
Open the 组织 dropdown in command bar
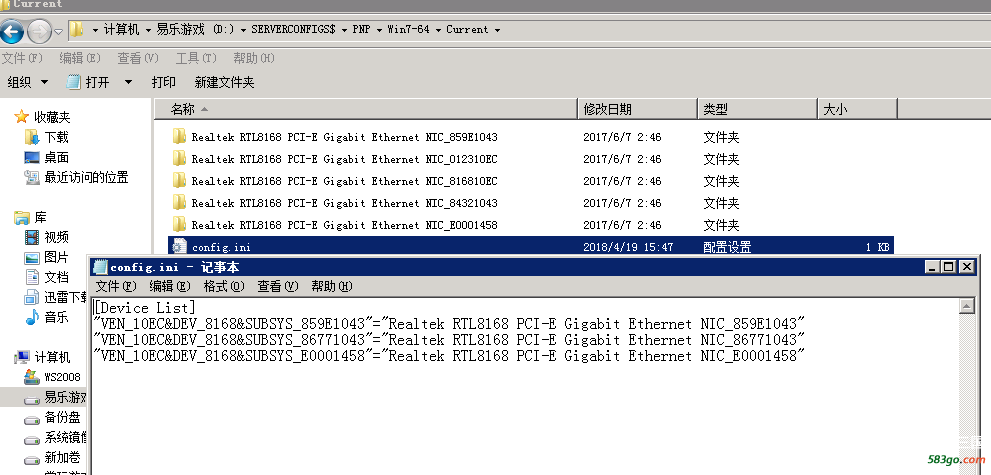pyautogui.click(x=28, y=82)
